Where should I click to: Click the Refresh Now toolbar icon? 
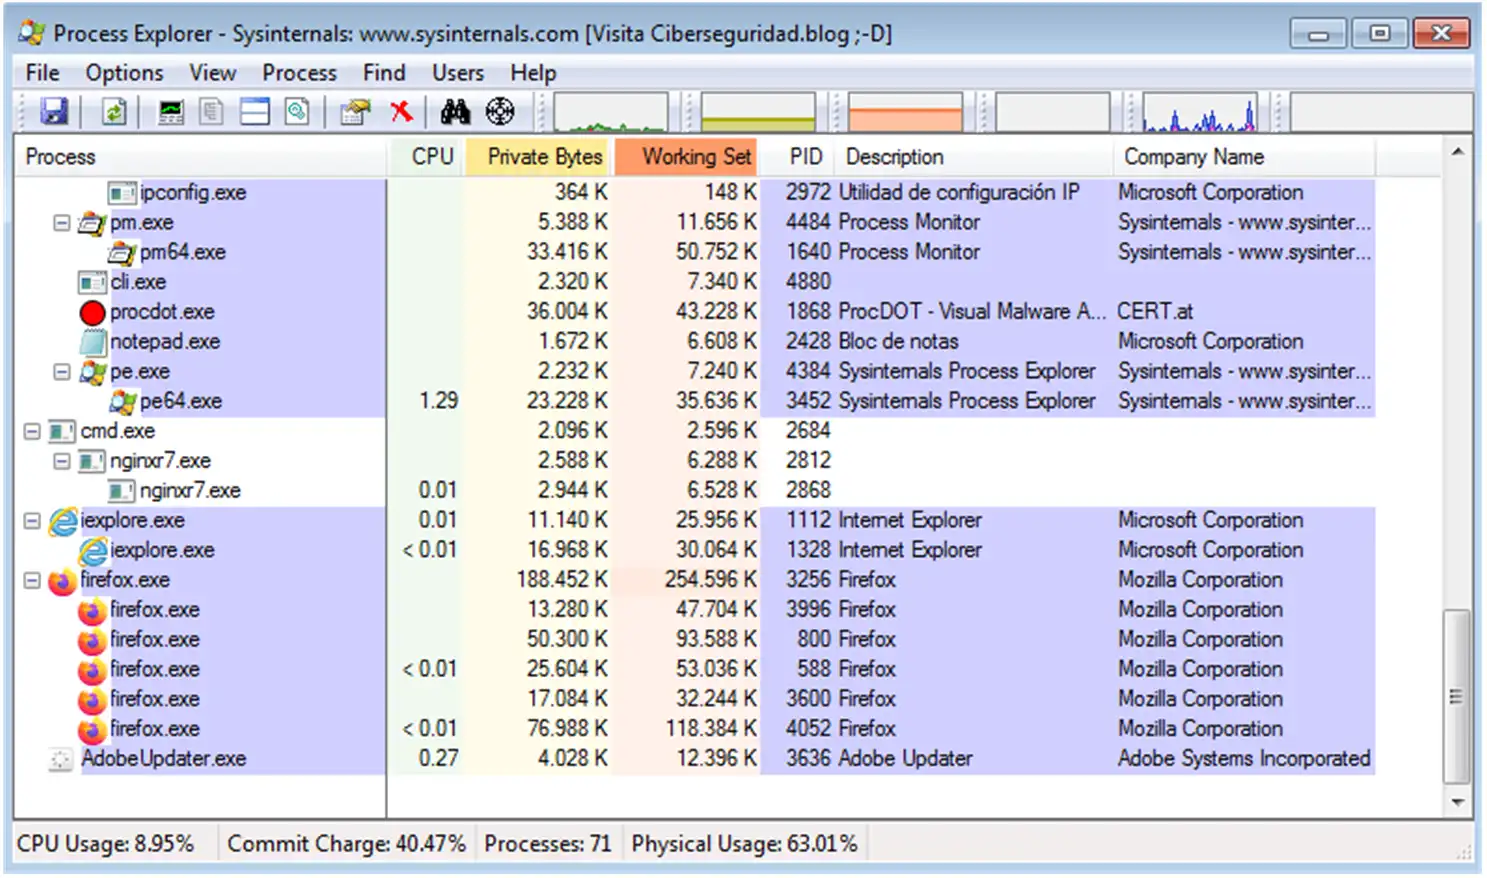(115, 111)
